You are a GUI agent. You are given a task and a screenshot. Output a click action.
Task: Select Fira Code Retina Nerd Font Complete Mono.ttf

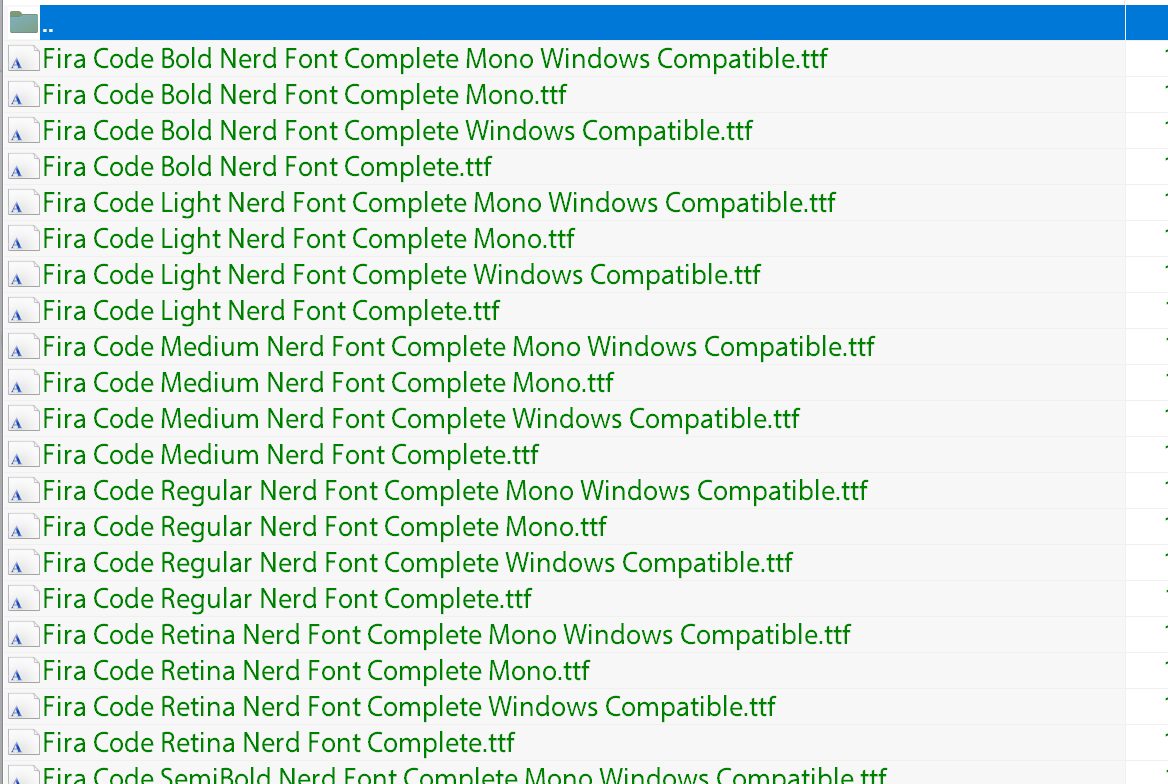316,671
